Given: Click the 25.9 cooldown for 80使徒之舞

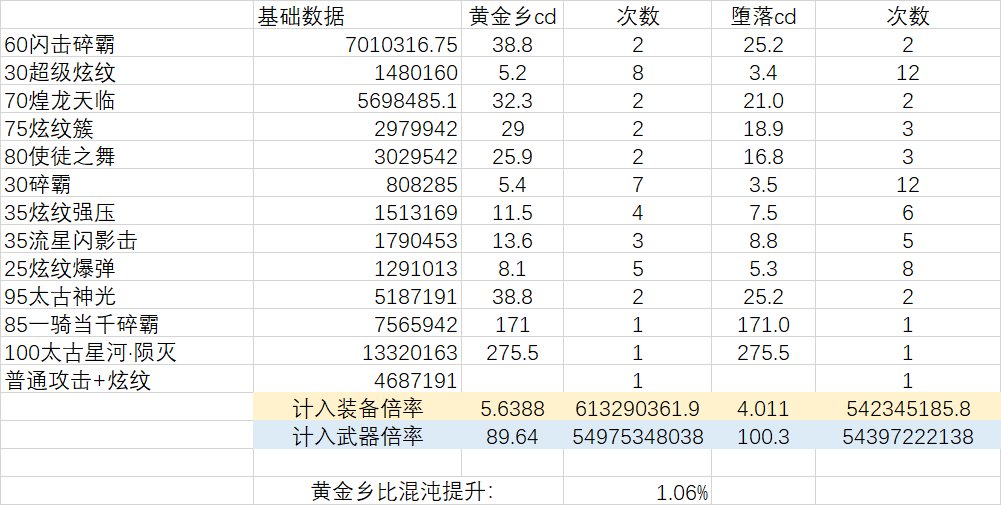Looking at the screenshot, I should point(512,156).
